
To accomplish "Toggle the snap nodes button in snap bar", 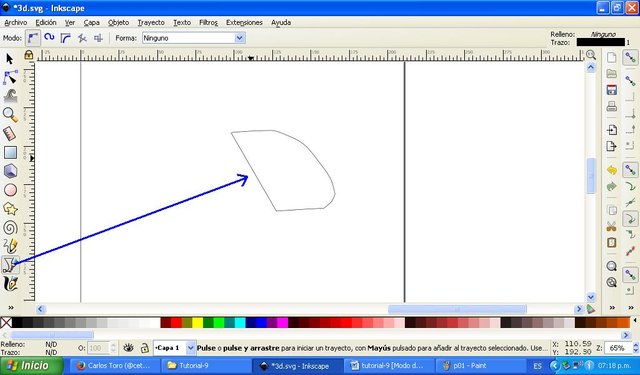I will coord(631,170).
